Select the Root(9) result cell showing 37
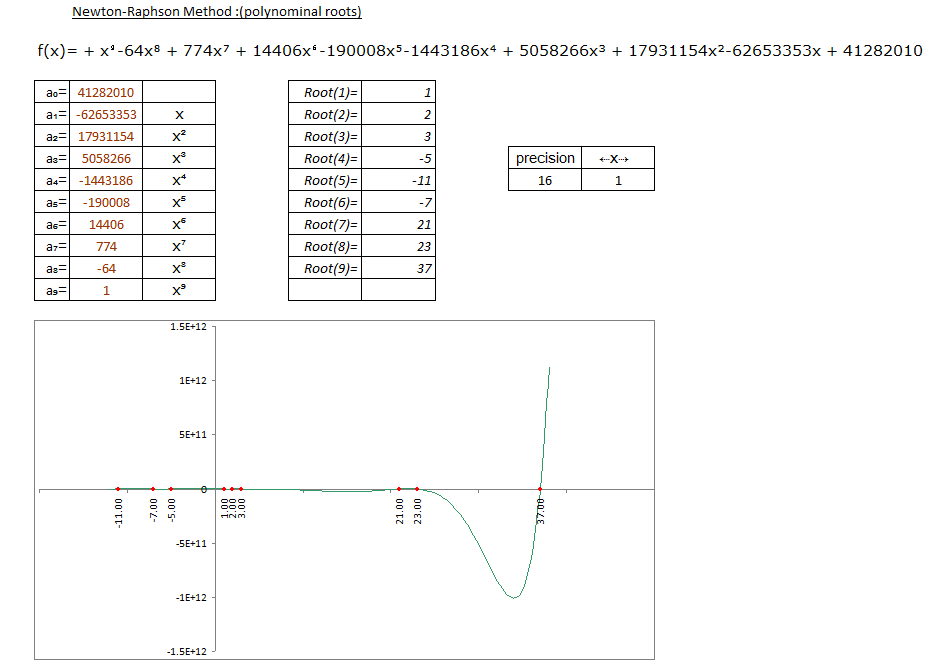This screenshot has height=661, width=947. (x=398, y=268)
